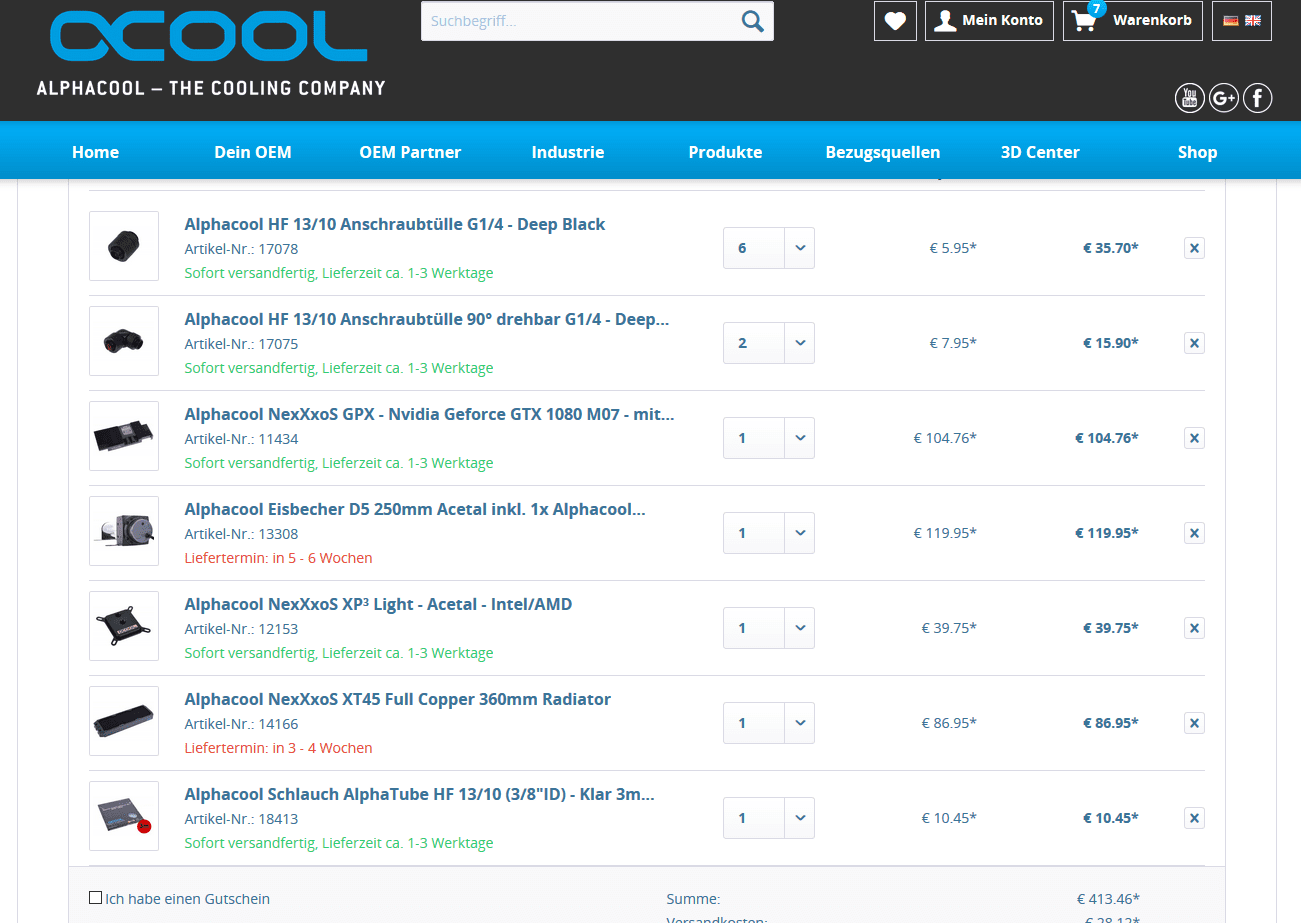Open the Dein OEM menu item
Viewport: 1301px width, 923px height.
click(x=253, y=152)
